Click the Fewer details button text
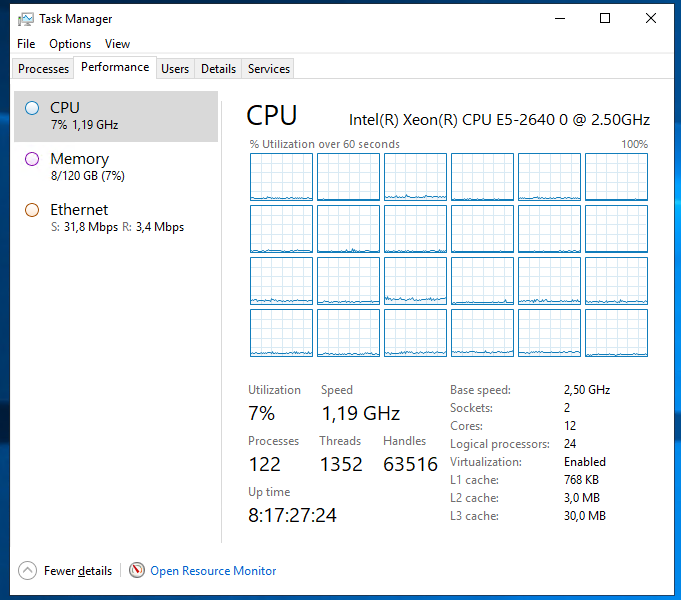 [78, 571]
